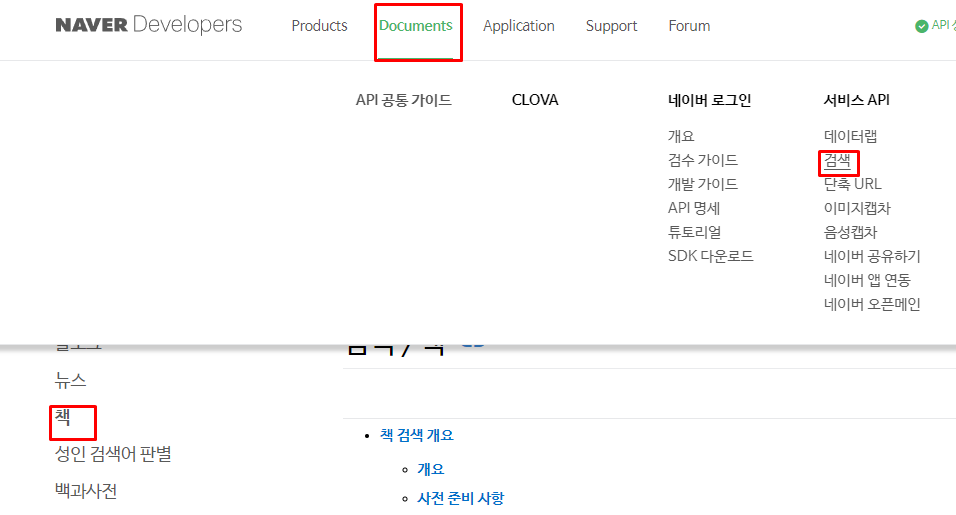Open 이미지캡차 link
The image size is (956, 515).
point(857,208)
